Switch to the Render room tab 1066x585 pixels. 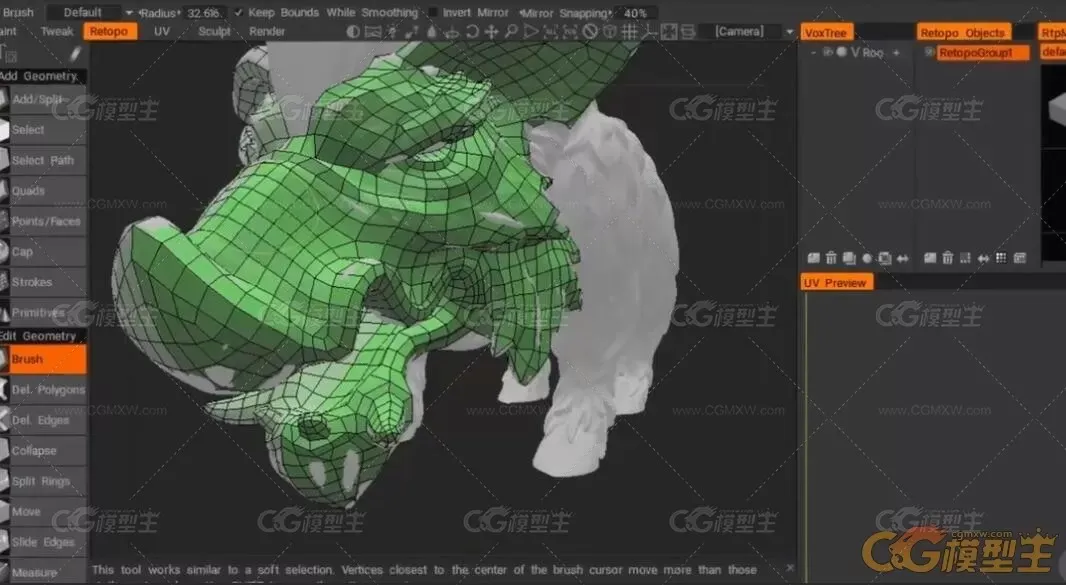coord(266,31)
